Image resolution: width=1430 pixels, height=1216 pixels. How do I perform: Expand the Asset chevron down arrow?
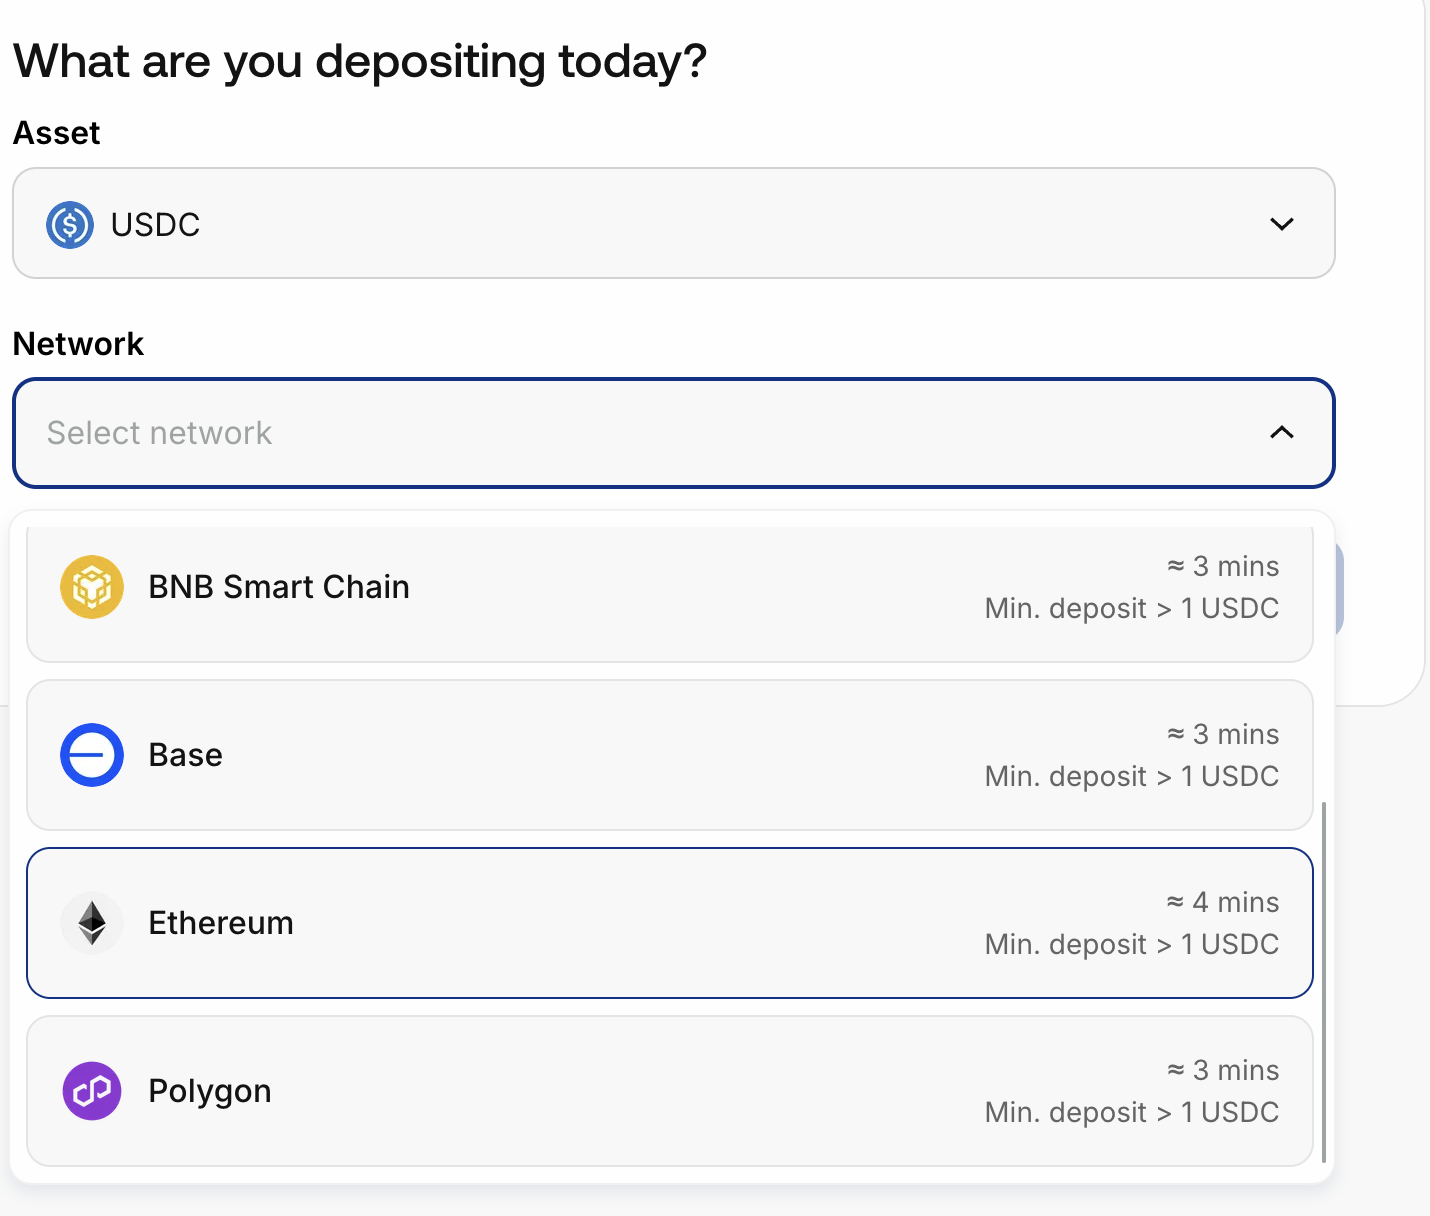click(x=1281, y=224)
